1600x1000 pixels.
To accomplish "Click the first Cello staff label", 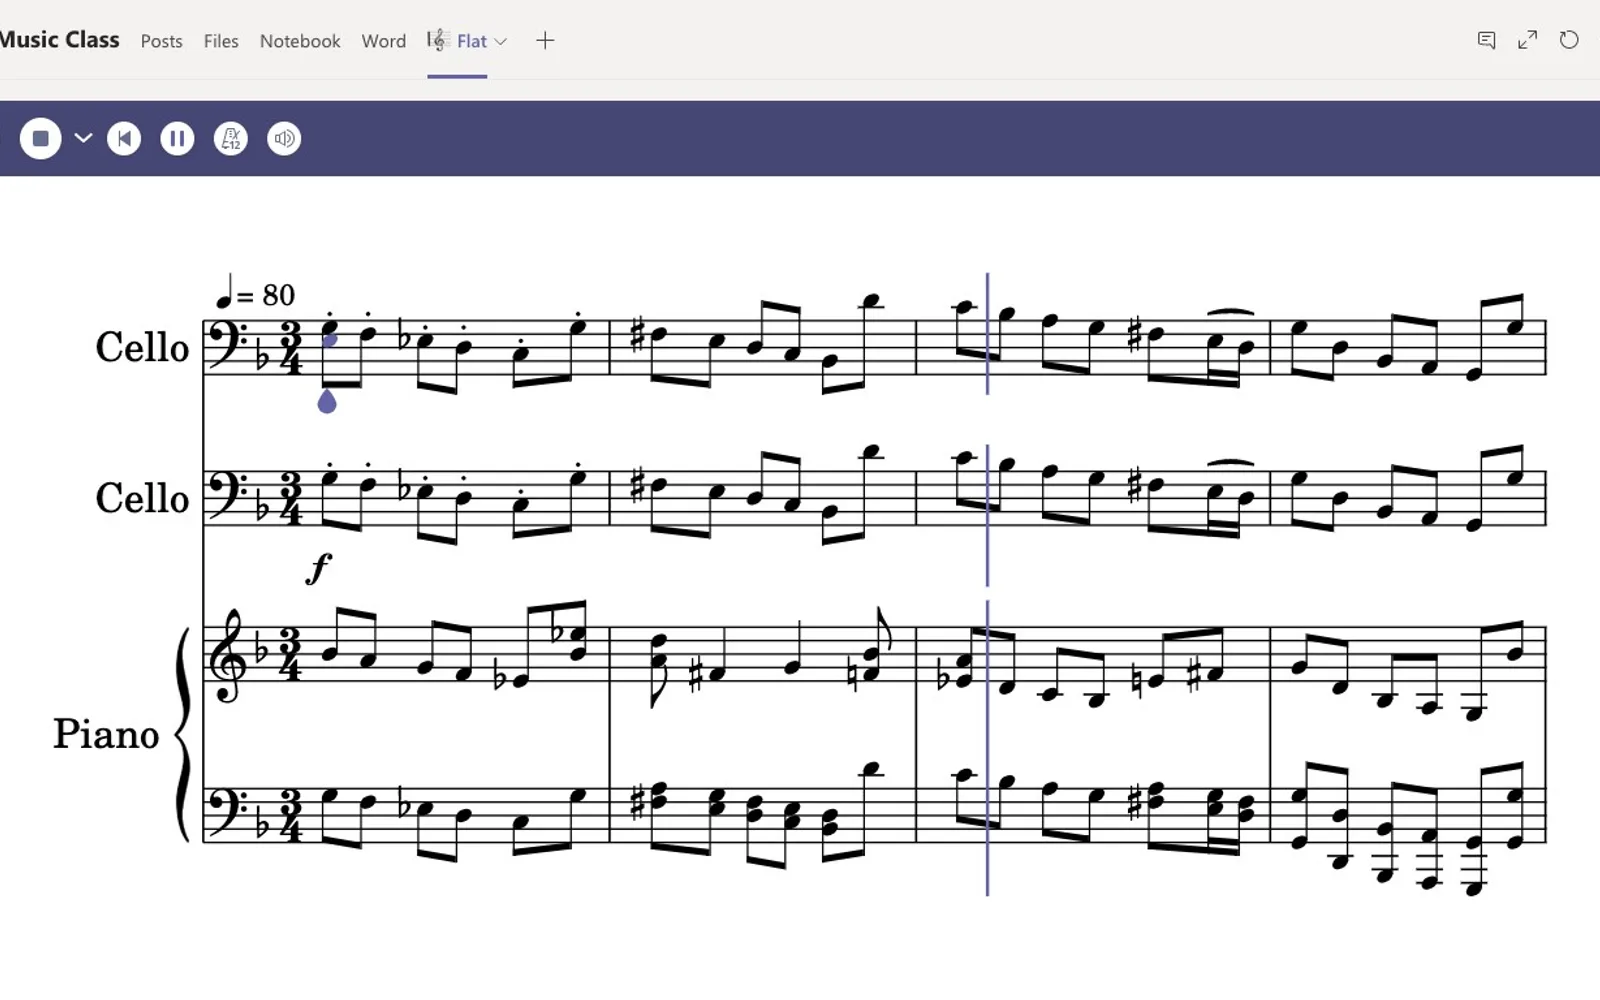I will click(x=142, y=348).
